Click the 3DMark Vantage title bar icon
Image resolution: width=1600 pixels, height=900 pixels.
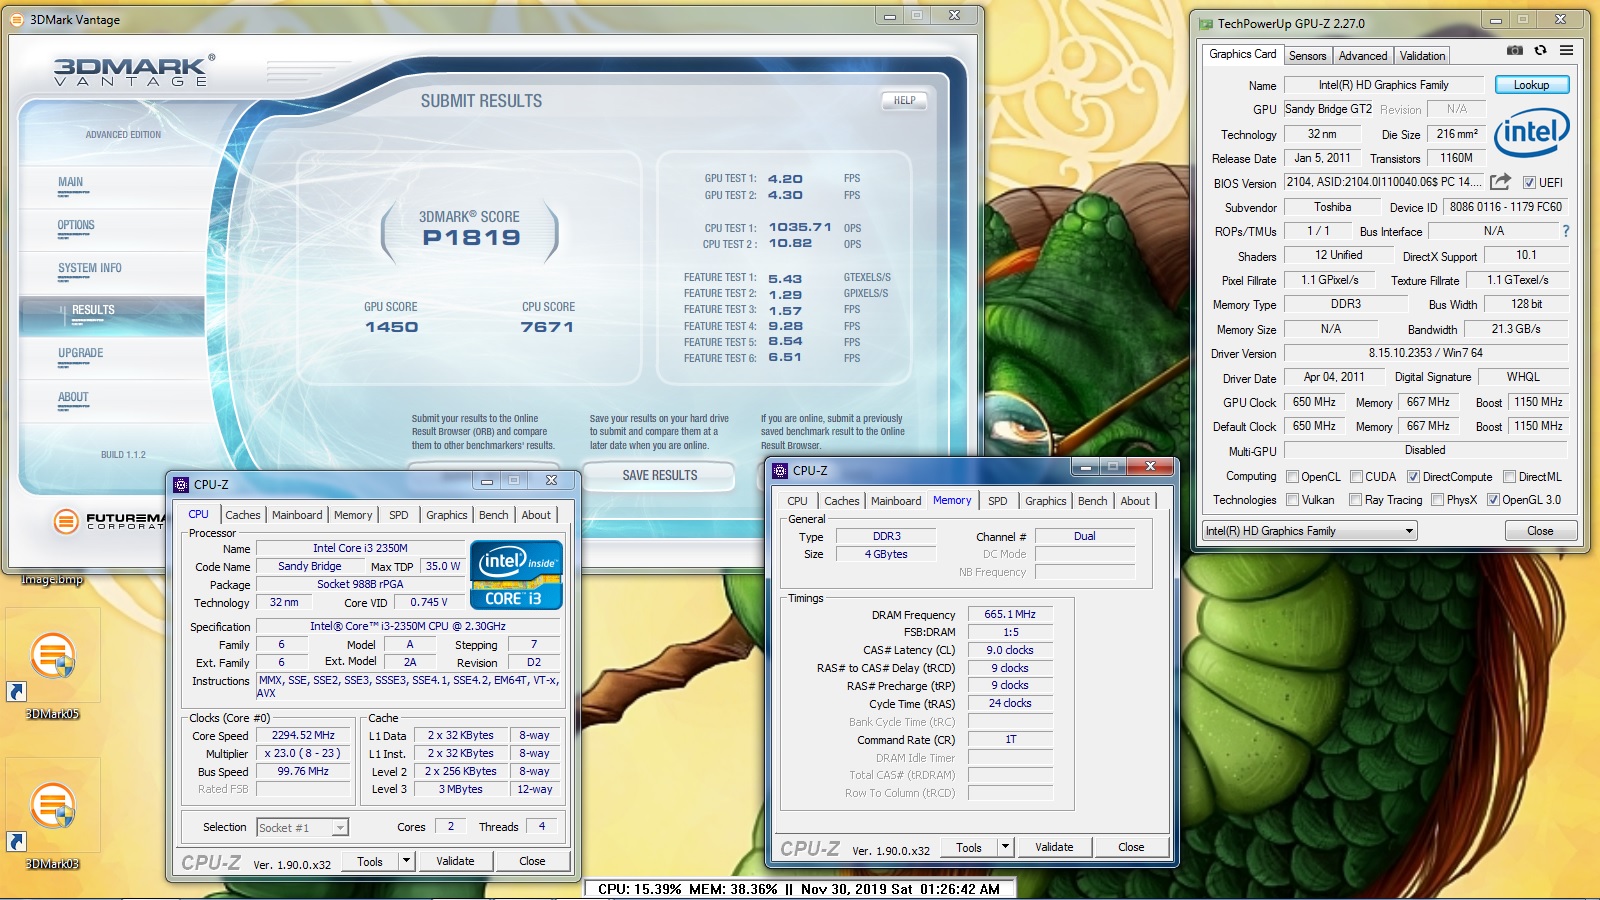[17, 19]
